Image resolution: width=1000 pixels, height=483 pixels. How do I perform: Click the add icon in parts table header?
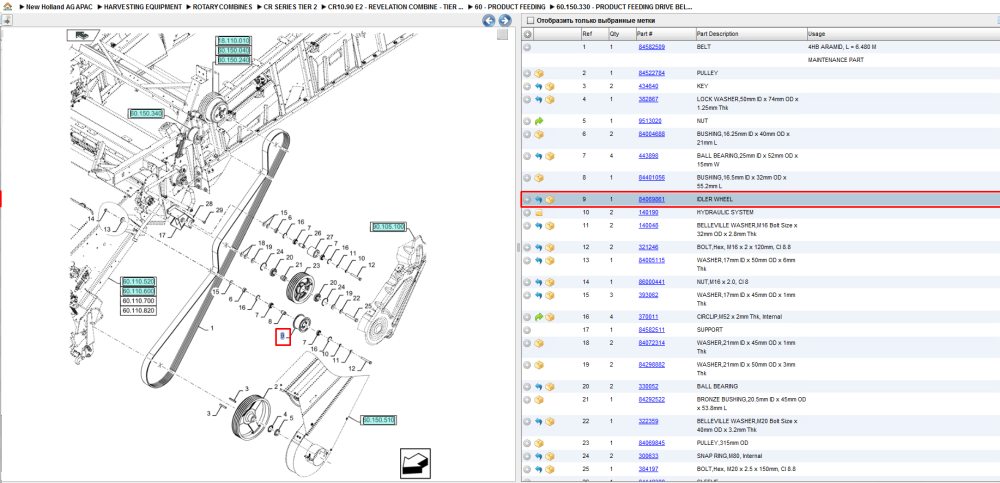click(528, 34)
